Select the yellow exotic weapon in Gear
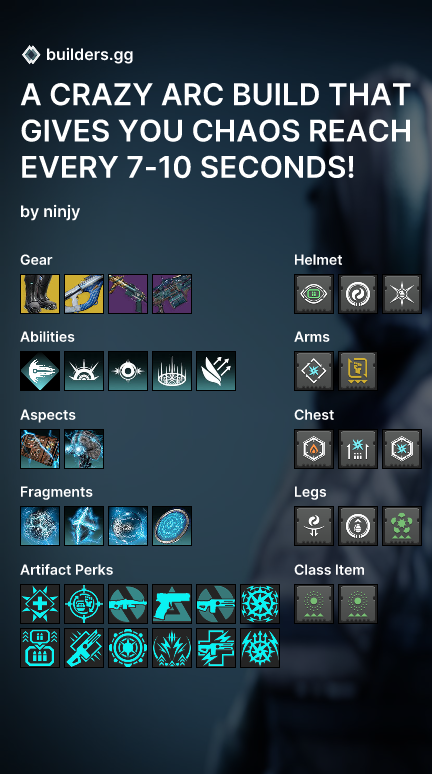Screen dimensions: 432x774 click(84, 294)
